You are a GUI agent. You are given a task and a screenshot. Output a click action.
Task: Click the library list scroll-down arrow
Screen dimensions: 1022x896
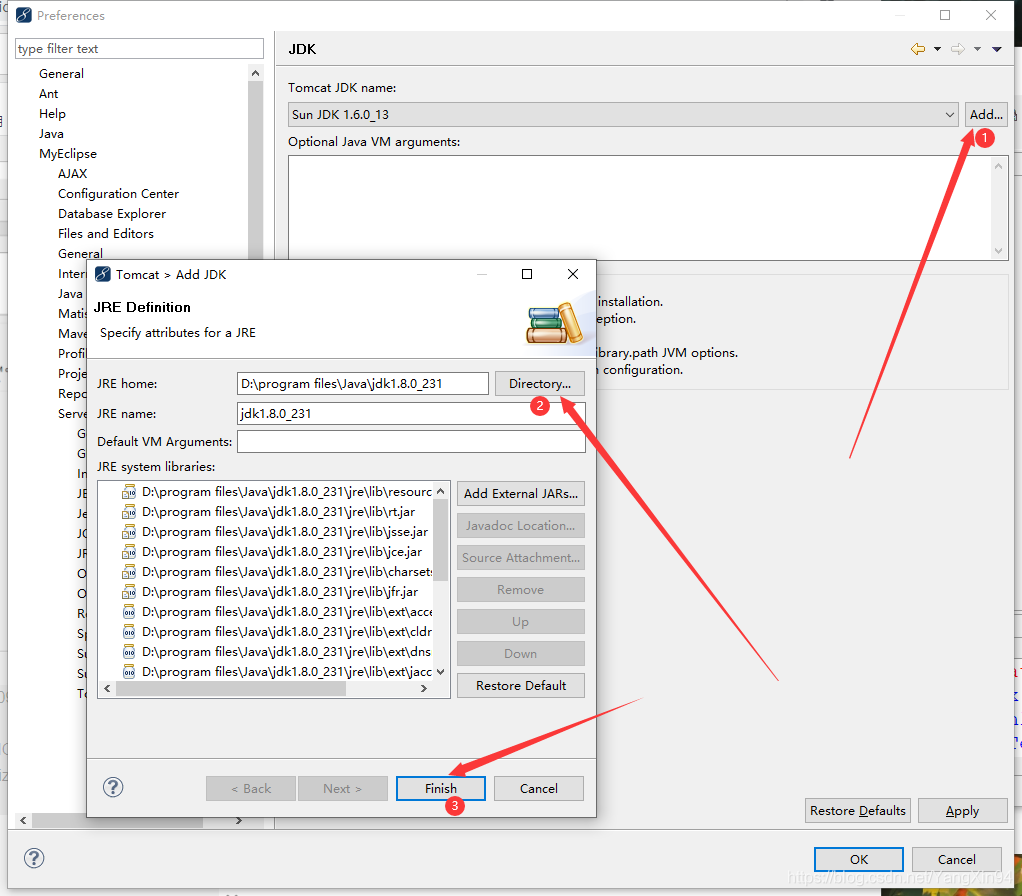pos(441,672)
